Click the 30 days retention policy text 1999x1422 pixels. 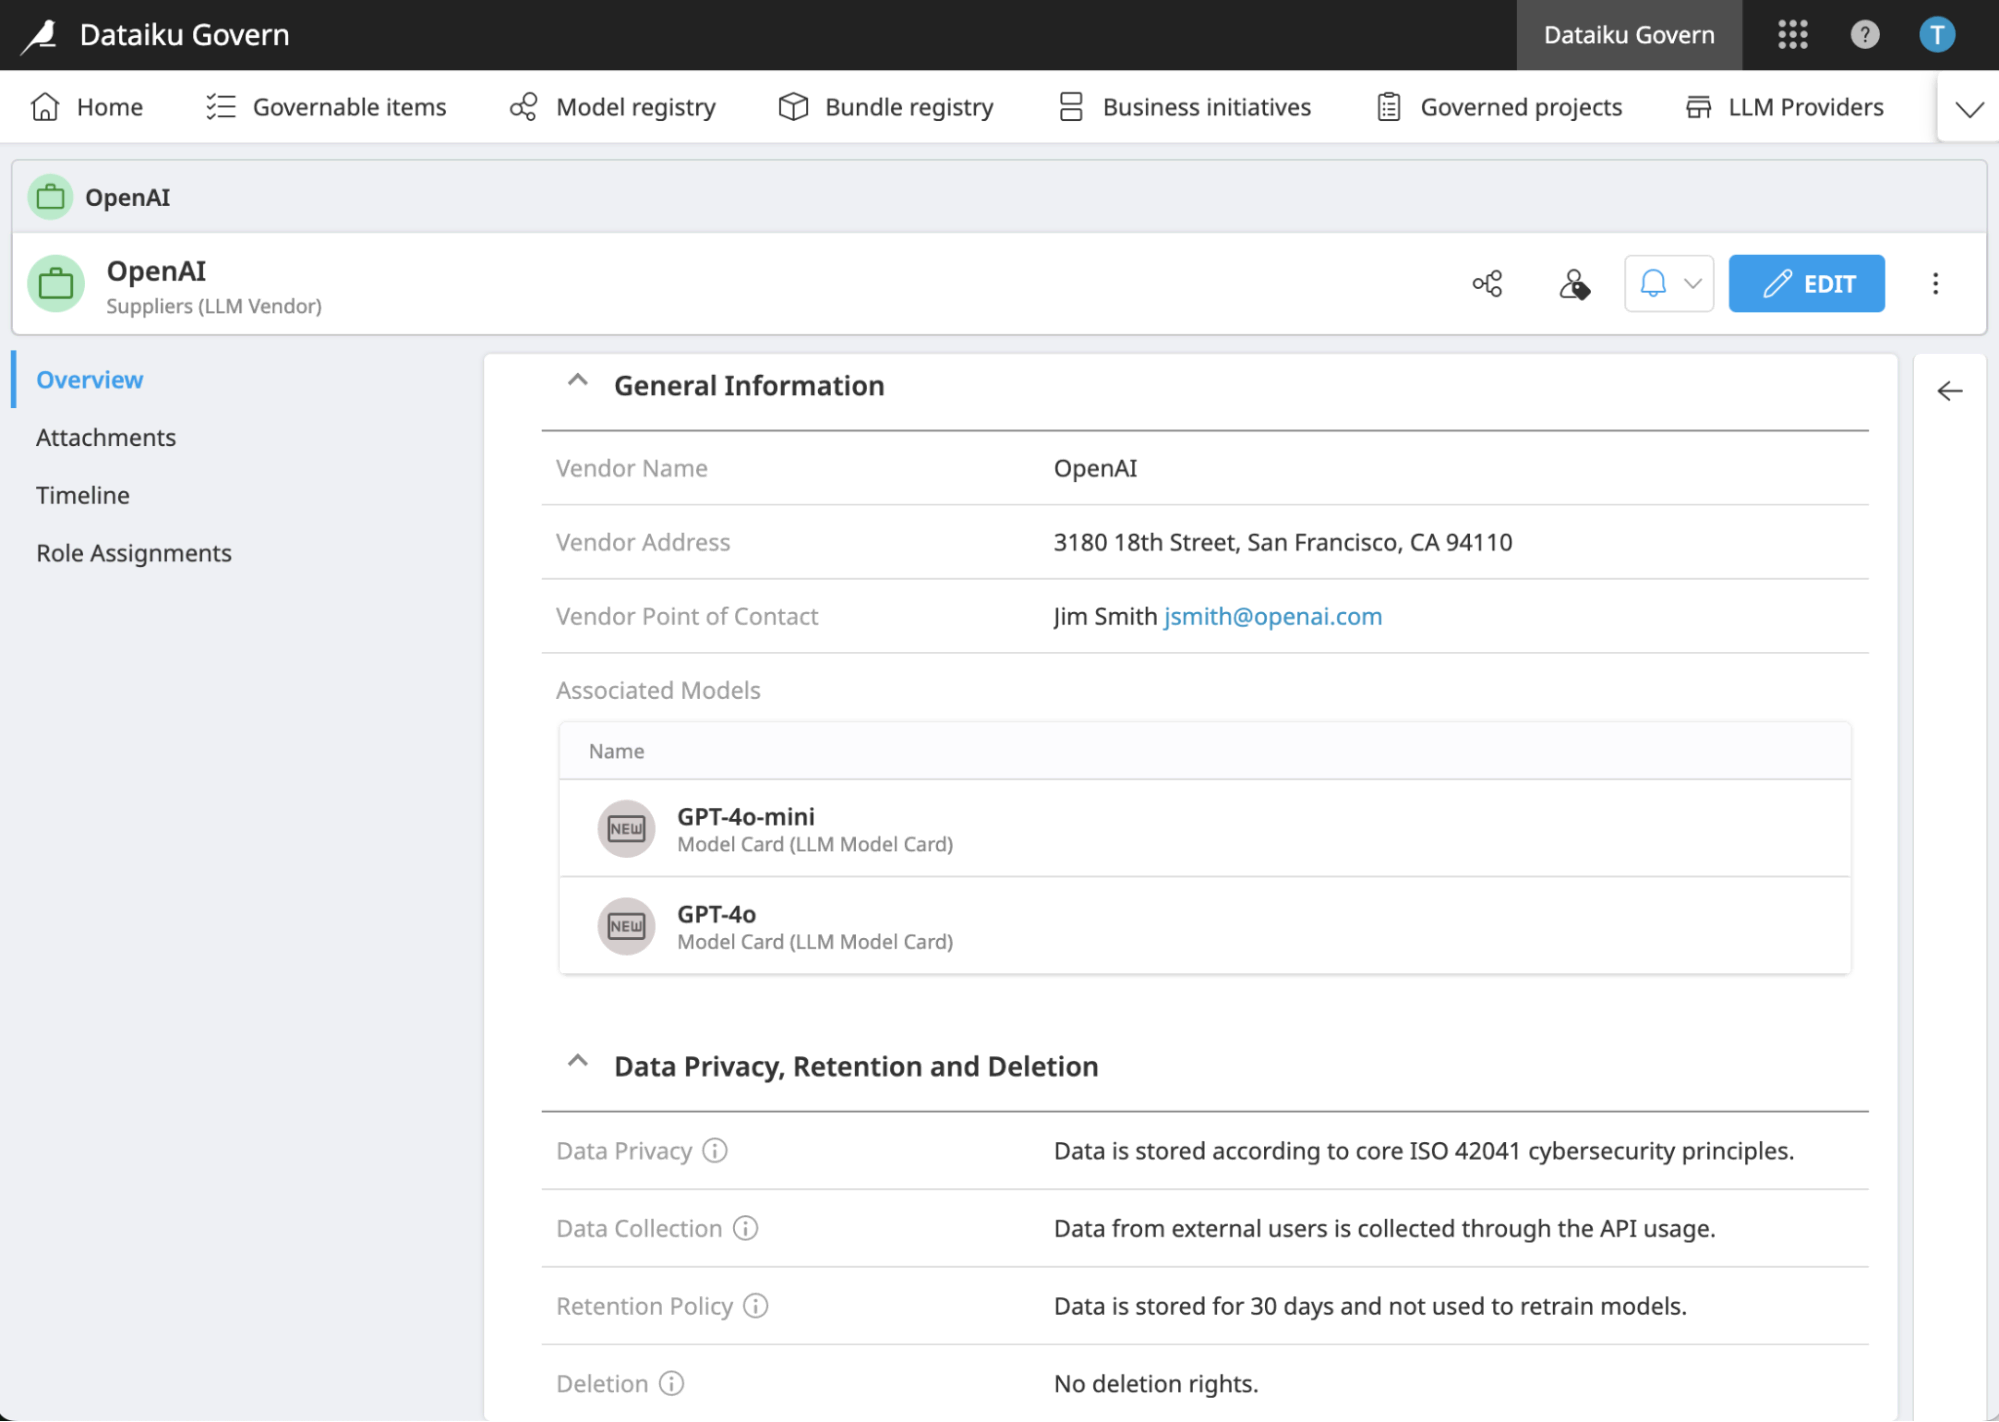1370,1306
